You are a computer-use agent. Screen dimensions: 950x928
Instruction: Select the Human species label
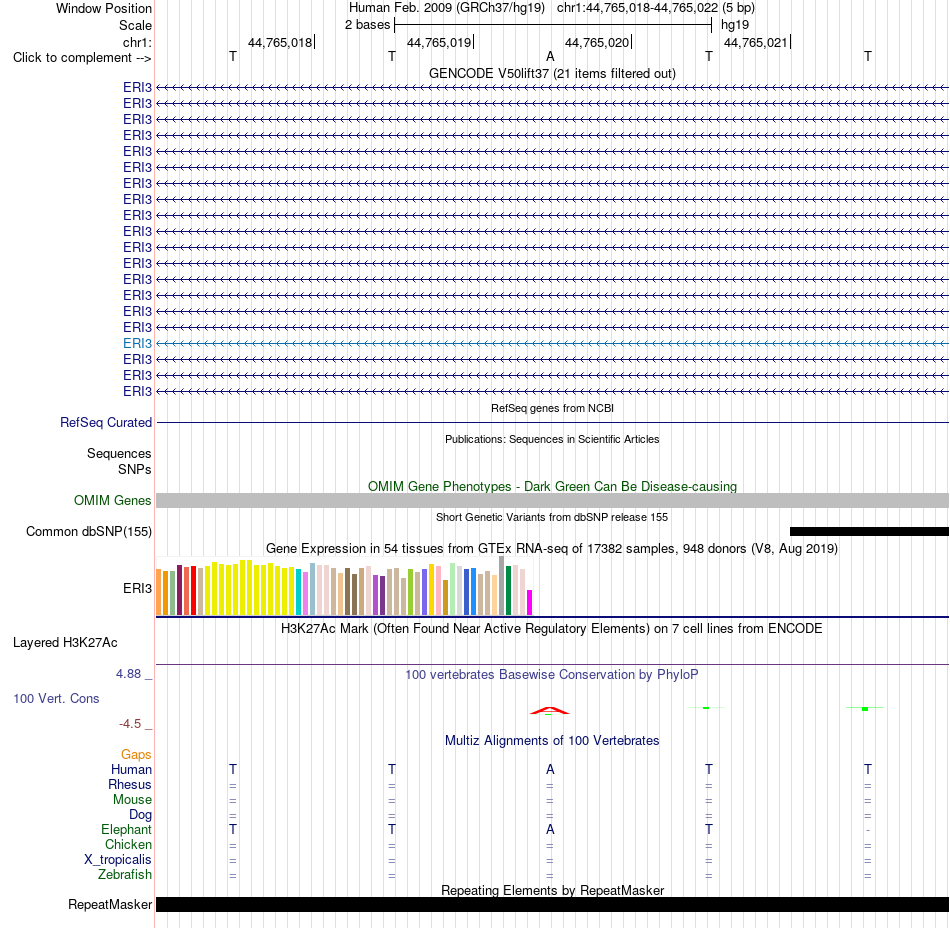tap(131, 769)
